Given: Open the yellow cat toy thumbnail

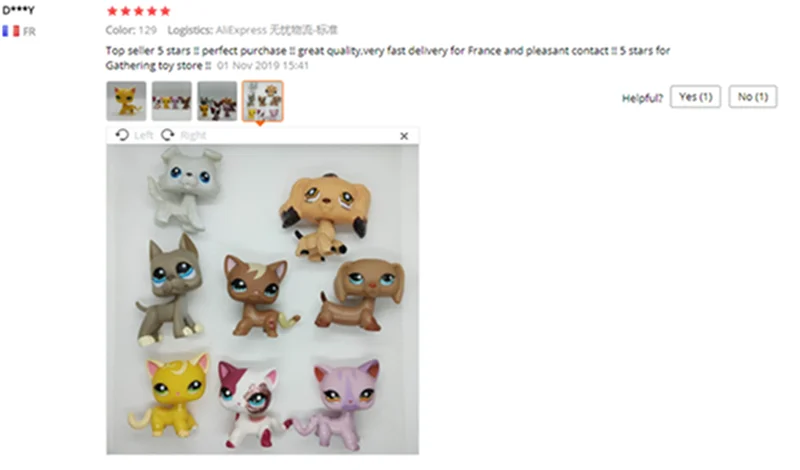Looking at the screenshot, I should [x=126, y=101].
